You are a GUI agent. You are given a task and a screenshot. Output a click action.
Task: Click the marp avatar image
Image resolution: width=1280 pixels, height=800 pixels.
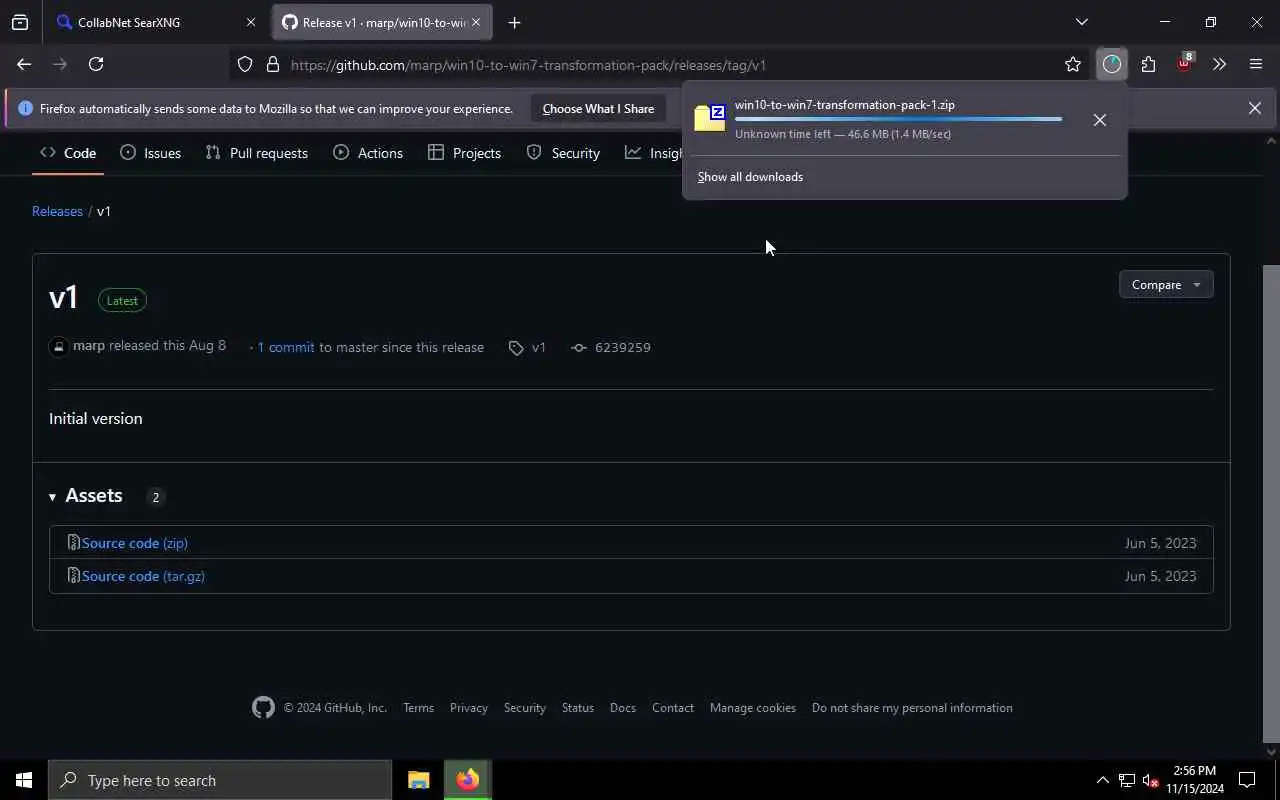(x=59, y=347)
